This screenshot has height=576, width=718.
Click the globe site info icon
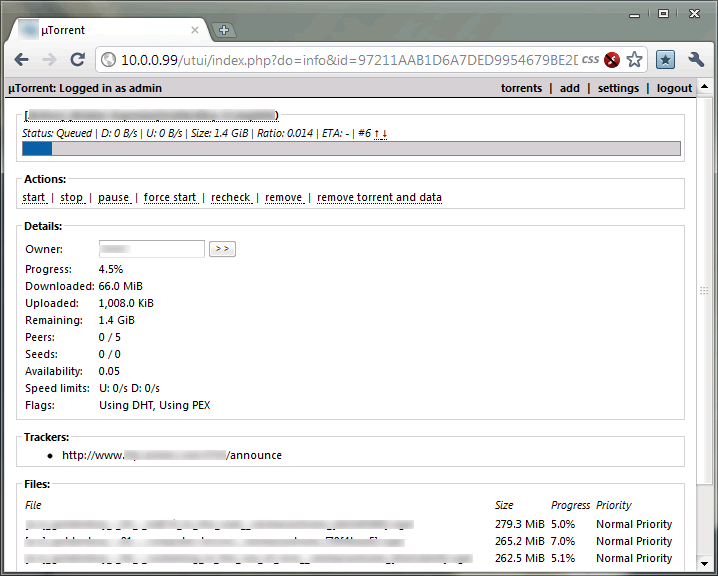click(x=109, y=60)
